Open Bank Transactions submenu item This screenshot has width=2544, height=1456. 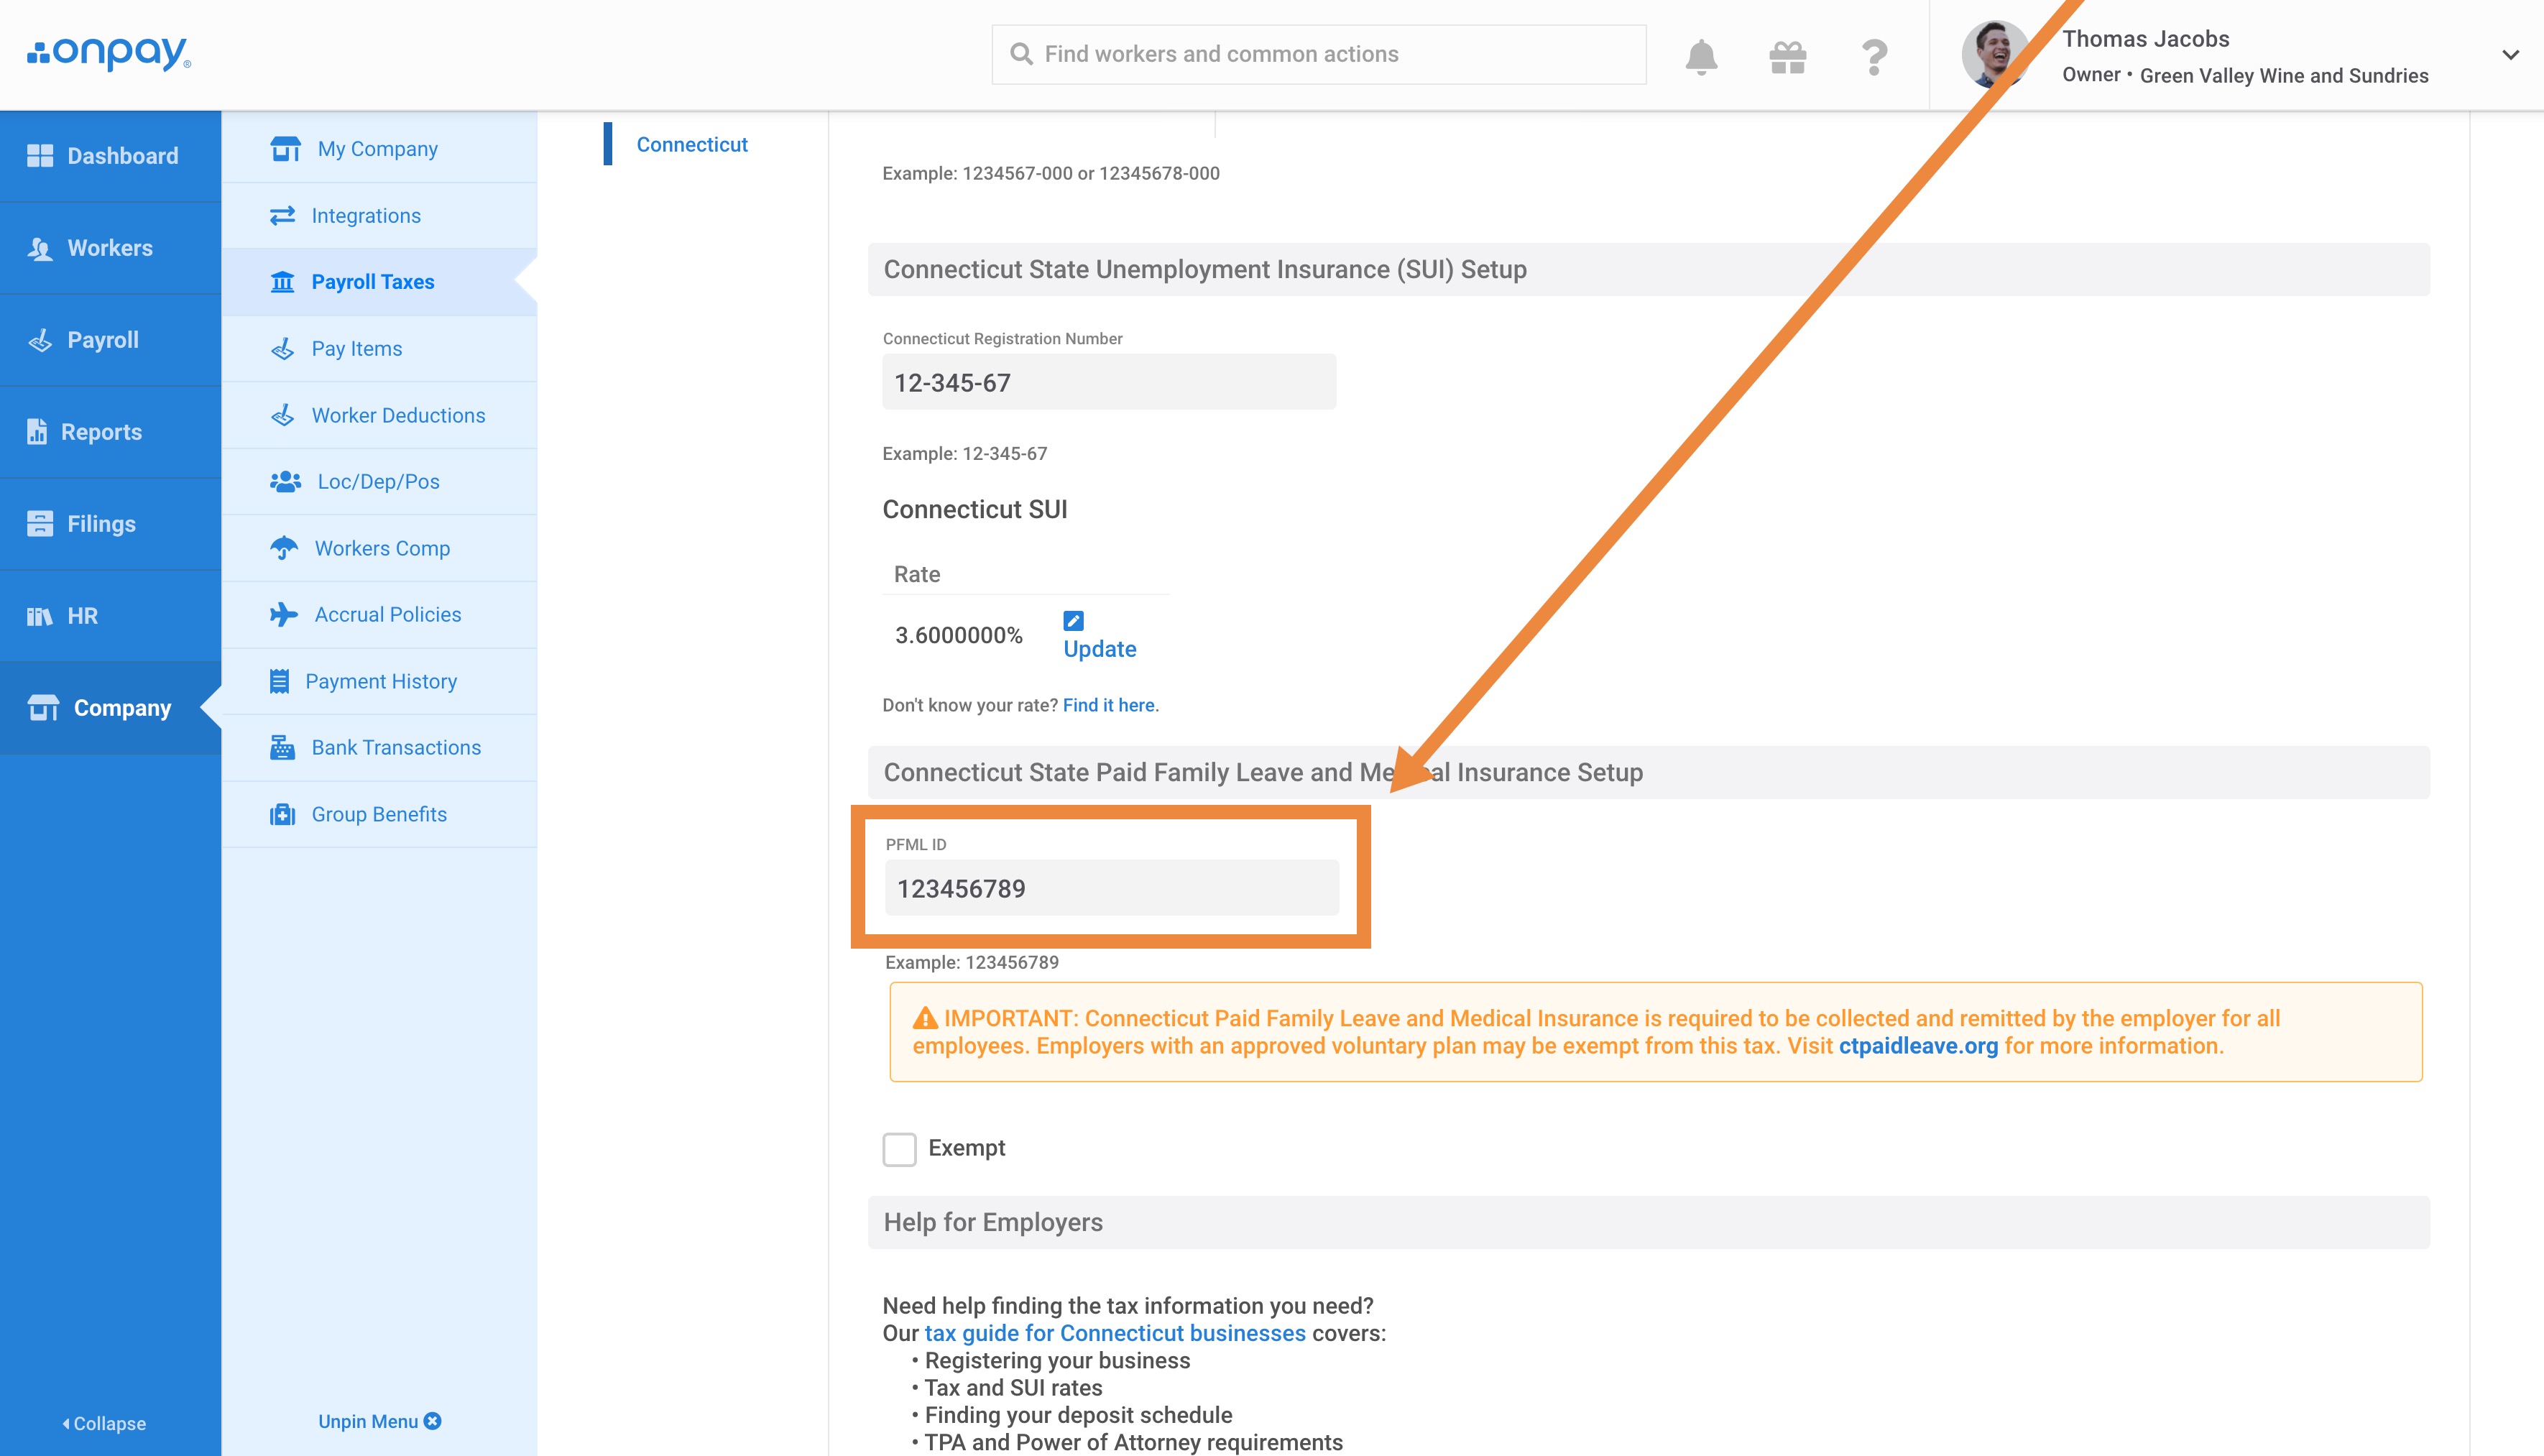click(x=379, y=747)
